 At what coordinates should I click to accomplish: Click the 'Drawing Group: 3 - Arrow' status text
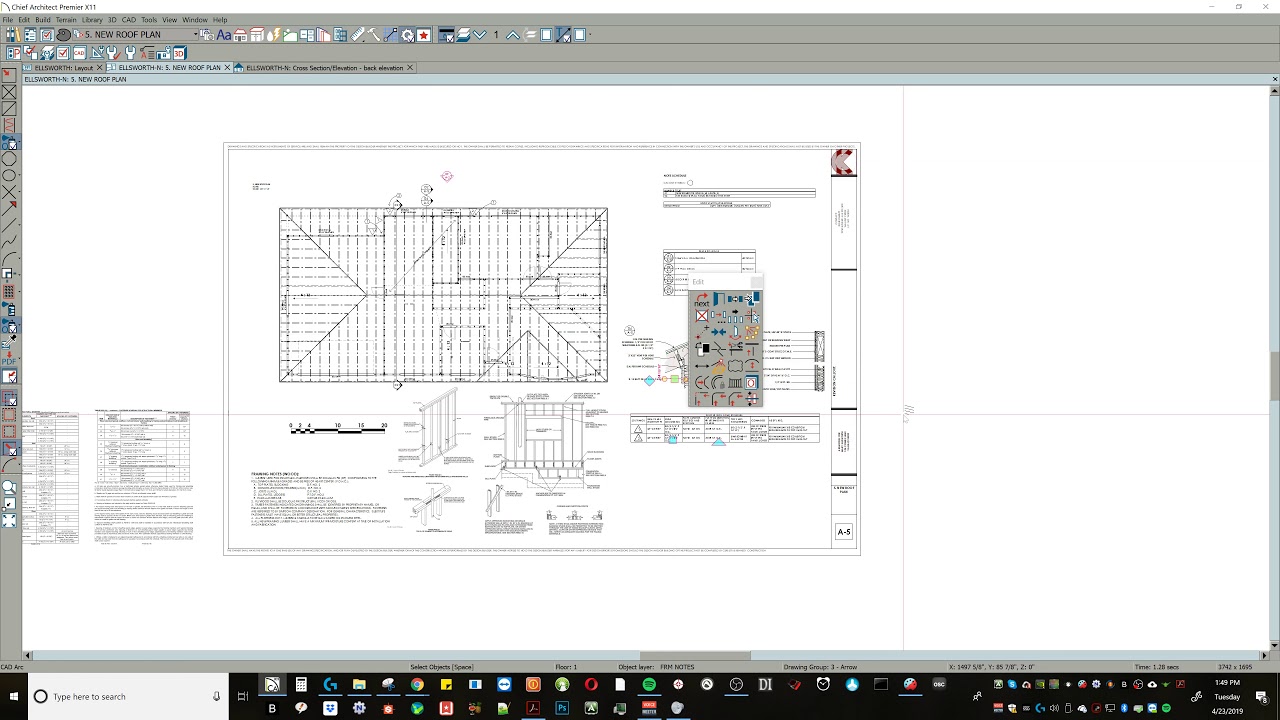(x=820, y=667)
